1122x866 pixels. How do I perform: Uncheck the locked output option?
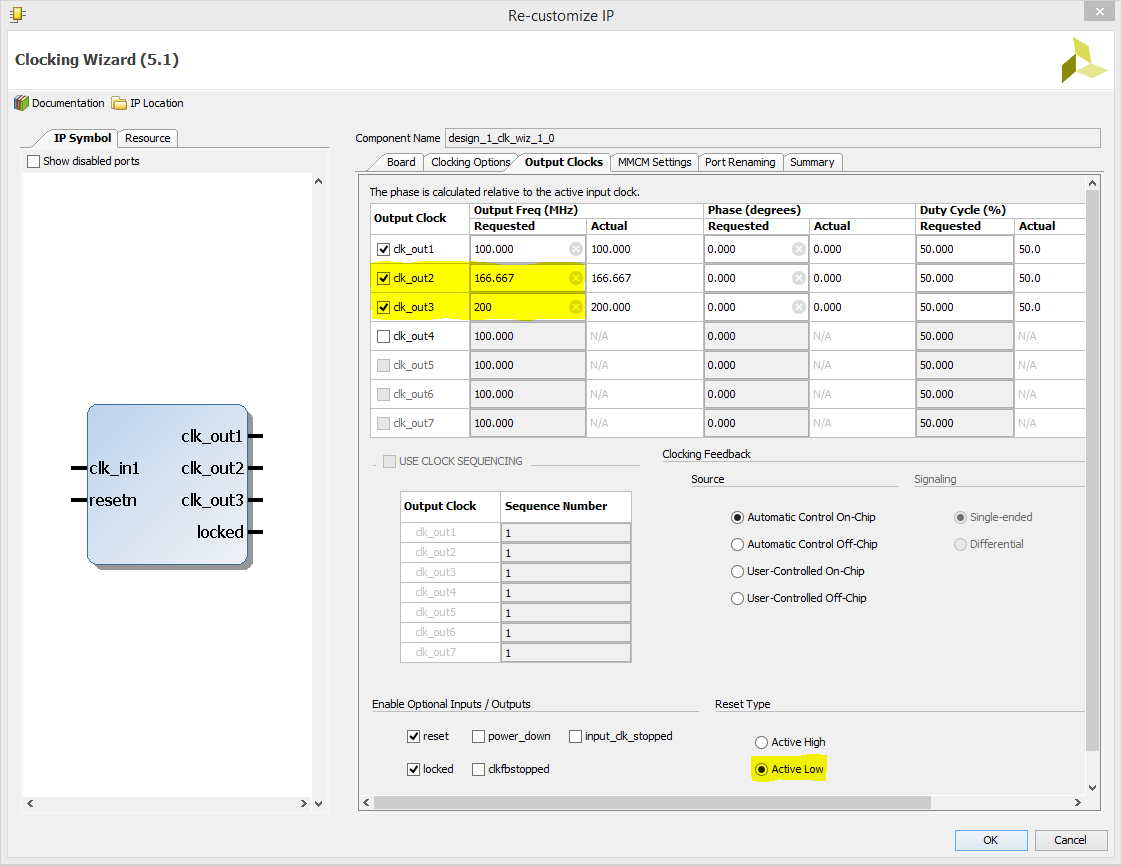tap(414, 769)
